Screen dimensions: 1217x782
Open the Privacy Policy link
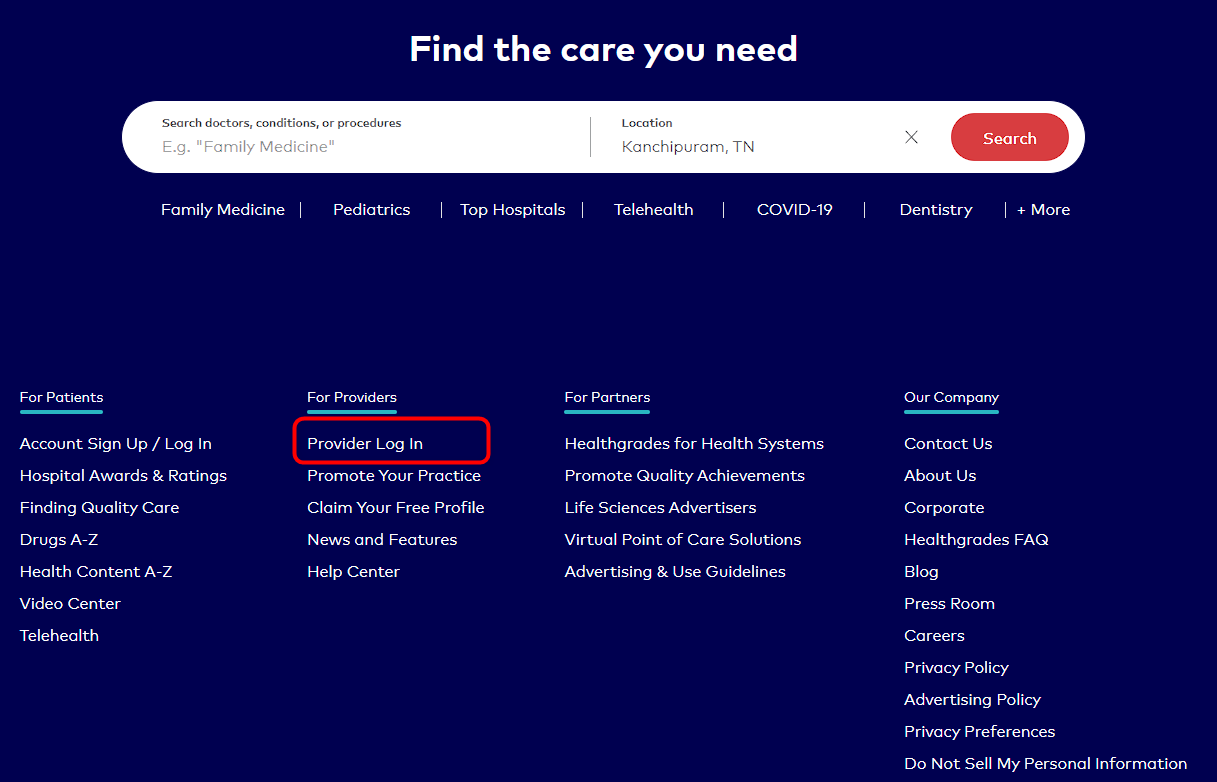point(956,668)
